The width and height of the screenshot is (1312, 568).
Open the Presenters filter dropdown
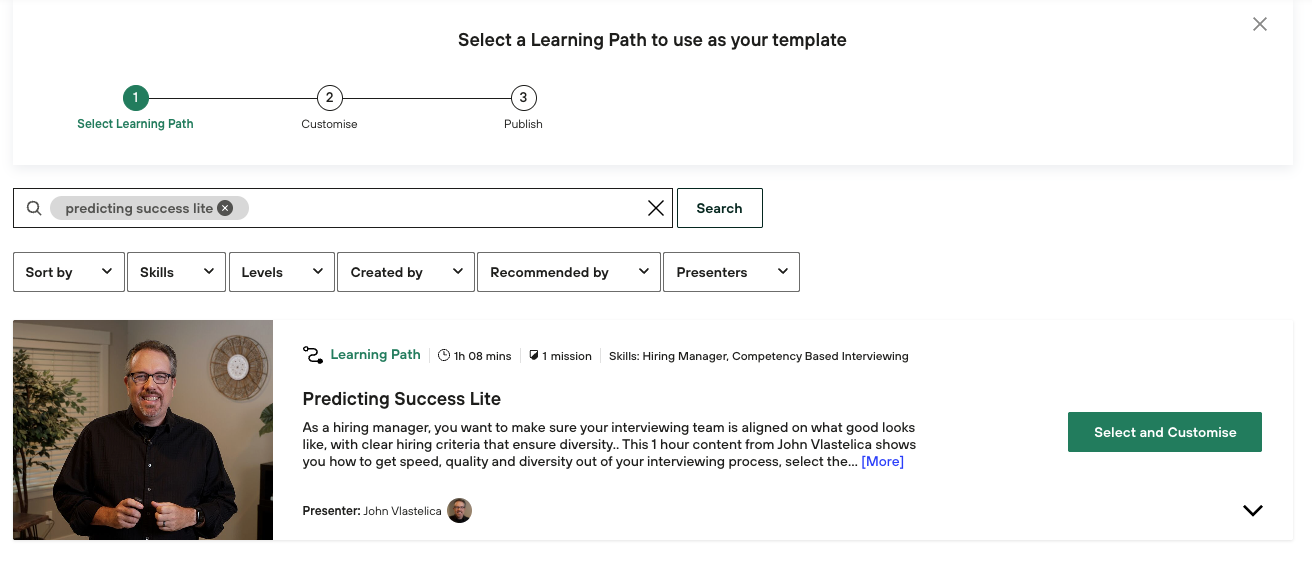point(731,272)
